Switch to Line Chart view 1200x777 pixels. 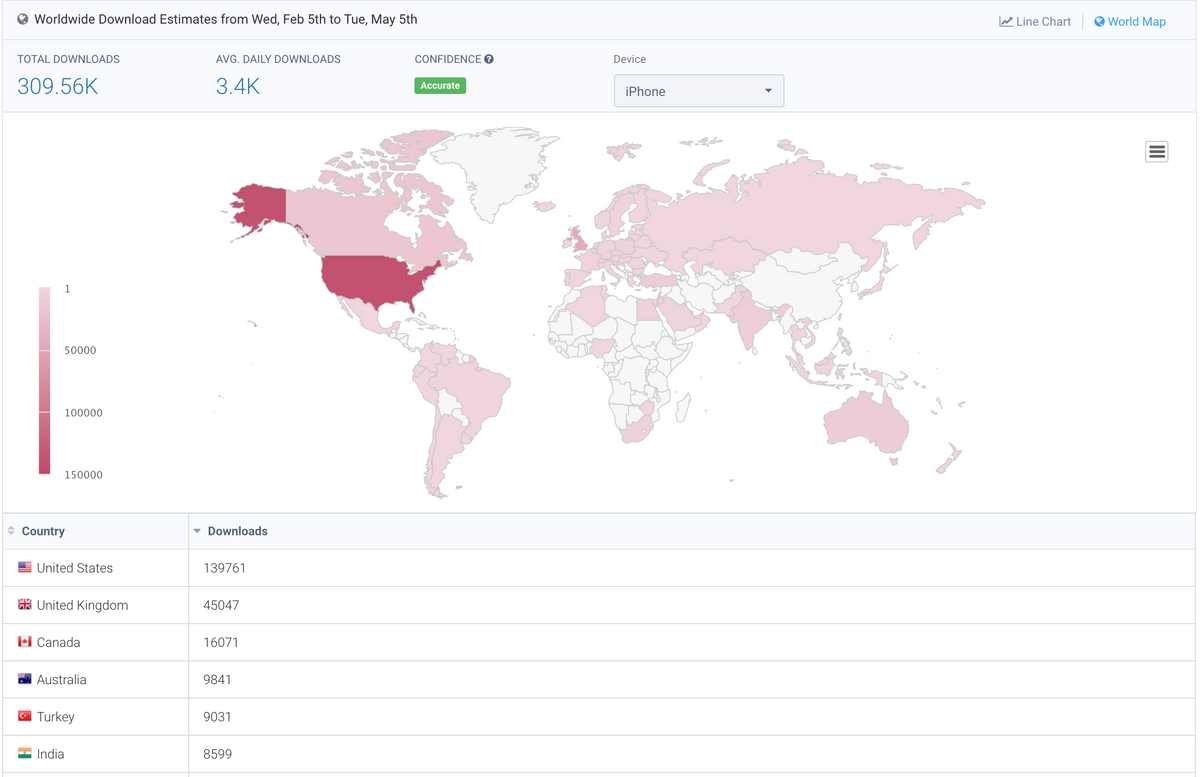coord(1035,21)
